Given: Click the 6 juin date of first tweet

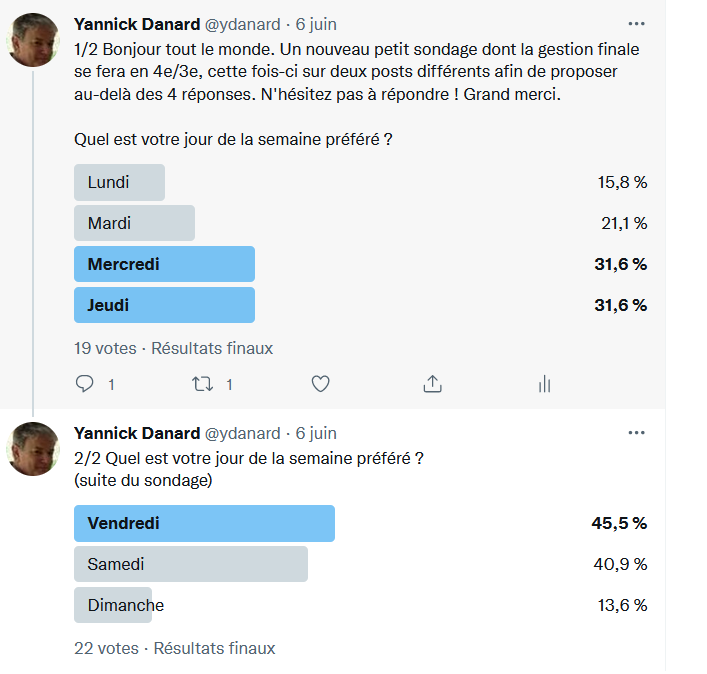Looking at the screenshot, I should pos(316,24).
